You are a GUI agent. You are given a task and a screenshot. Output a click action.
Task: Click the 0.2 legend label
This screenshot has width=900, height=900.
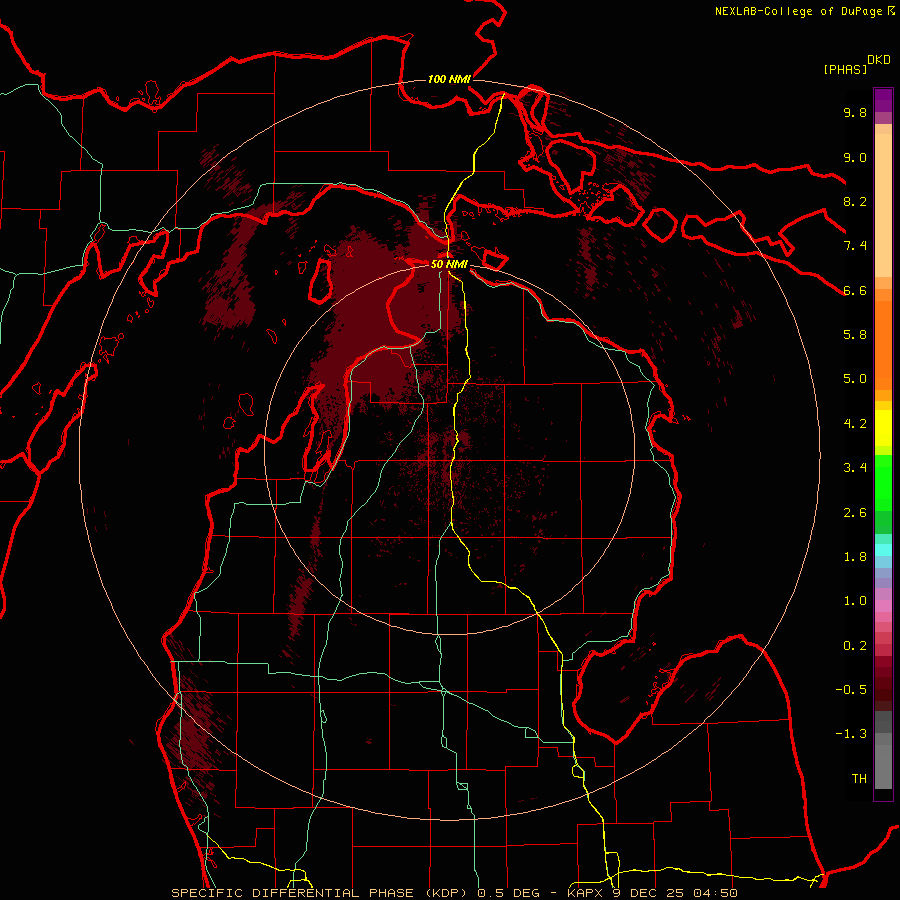[x=855, y=646]
